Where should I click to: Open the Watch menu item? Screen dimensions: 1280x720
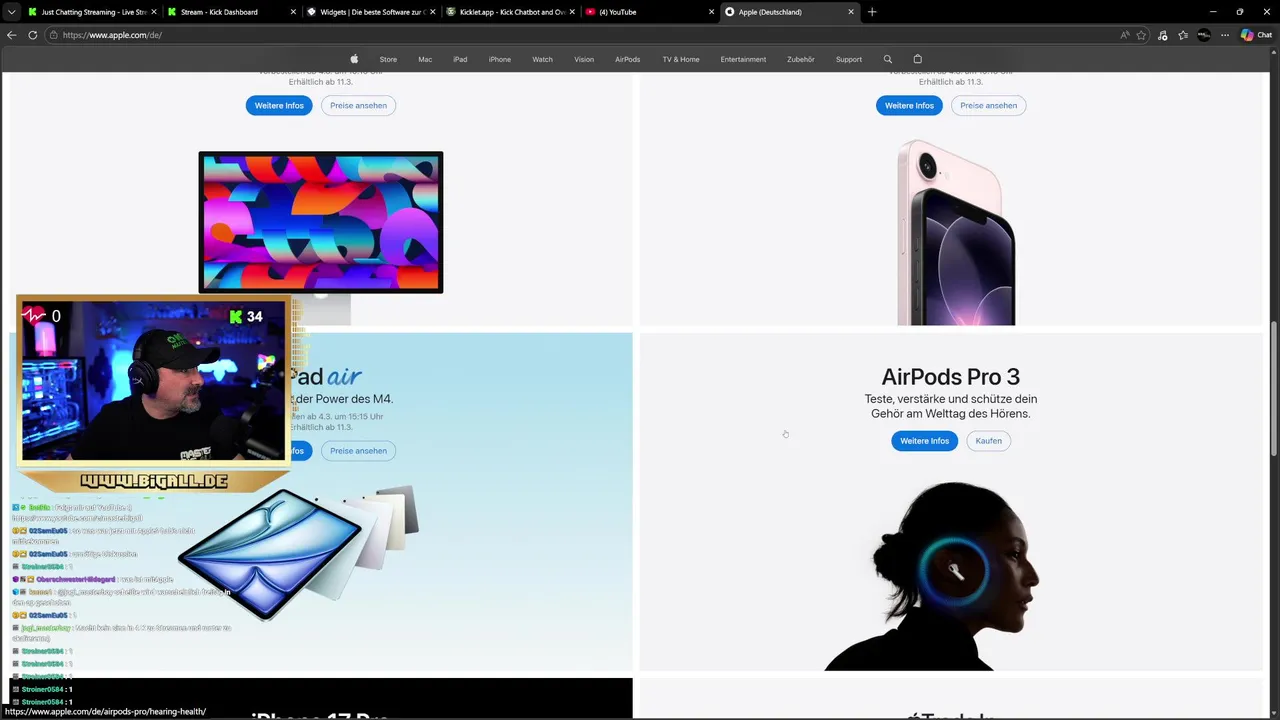click(542, 59)
